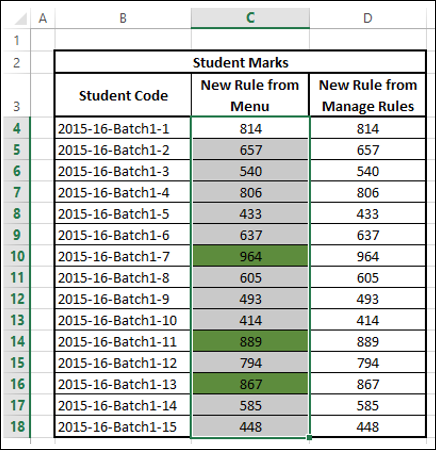This screenshot has width=436, height=450.
Task: Select cell 2015-16-Batch1-4
Action: coord(123,192)
